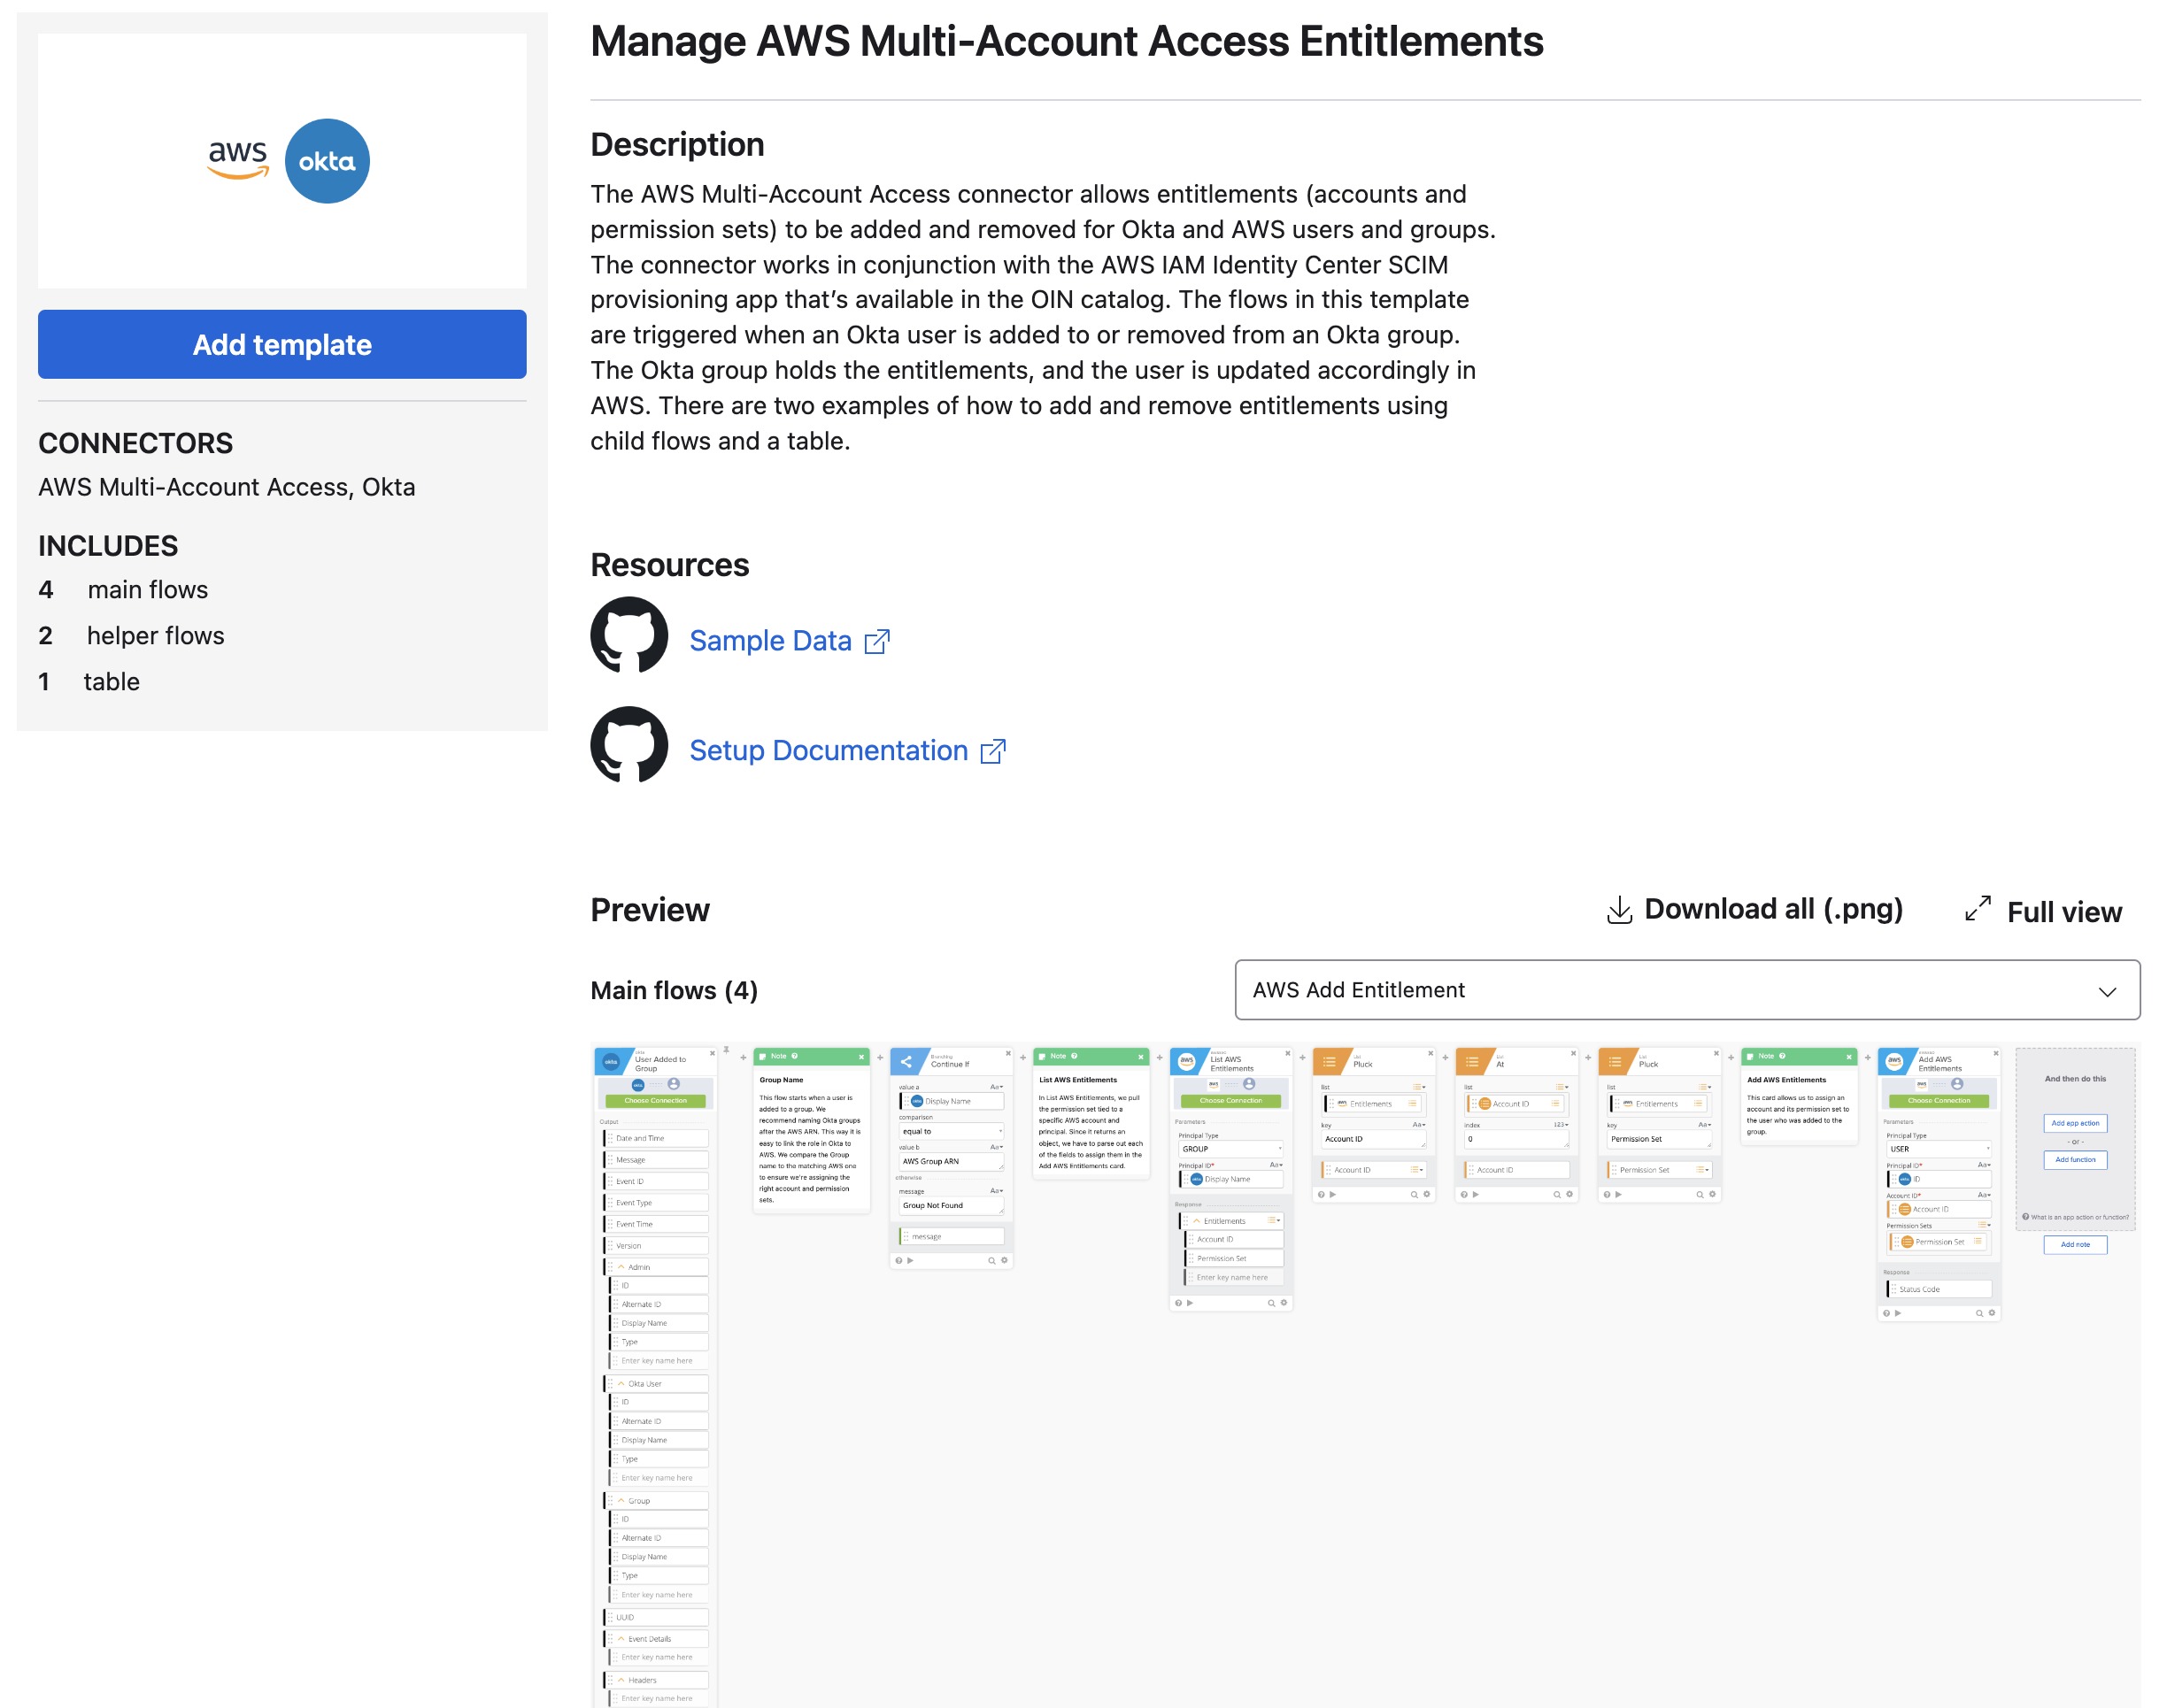
Task: Collapse the Entitlements response group in preview
Action: pyautogui.click(x=1196, y=1221)
